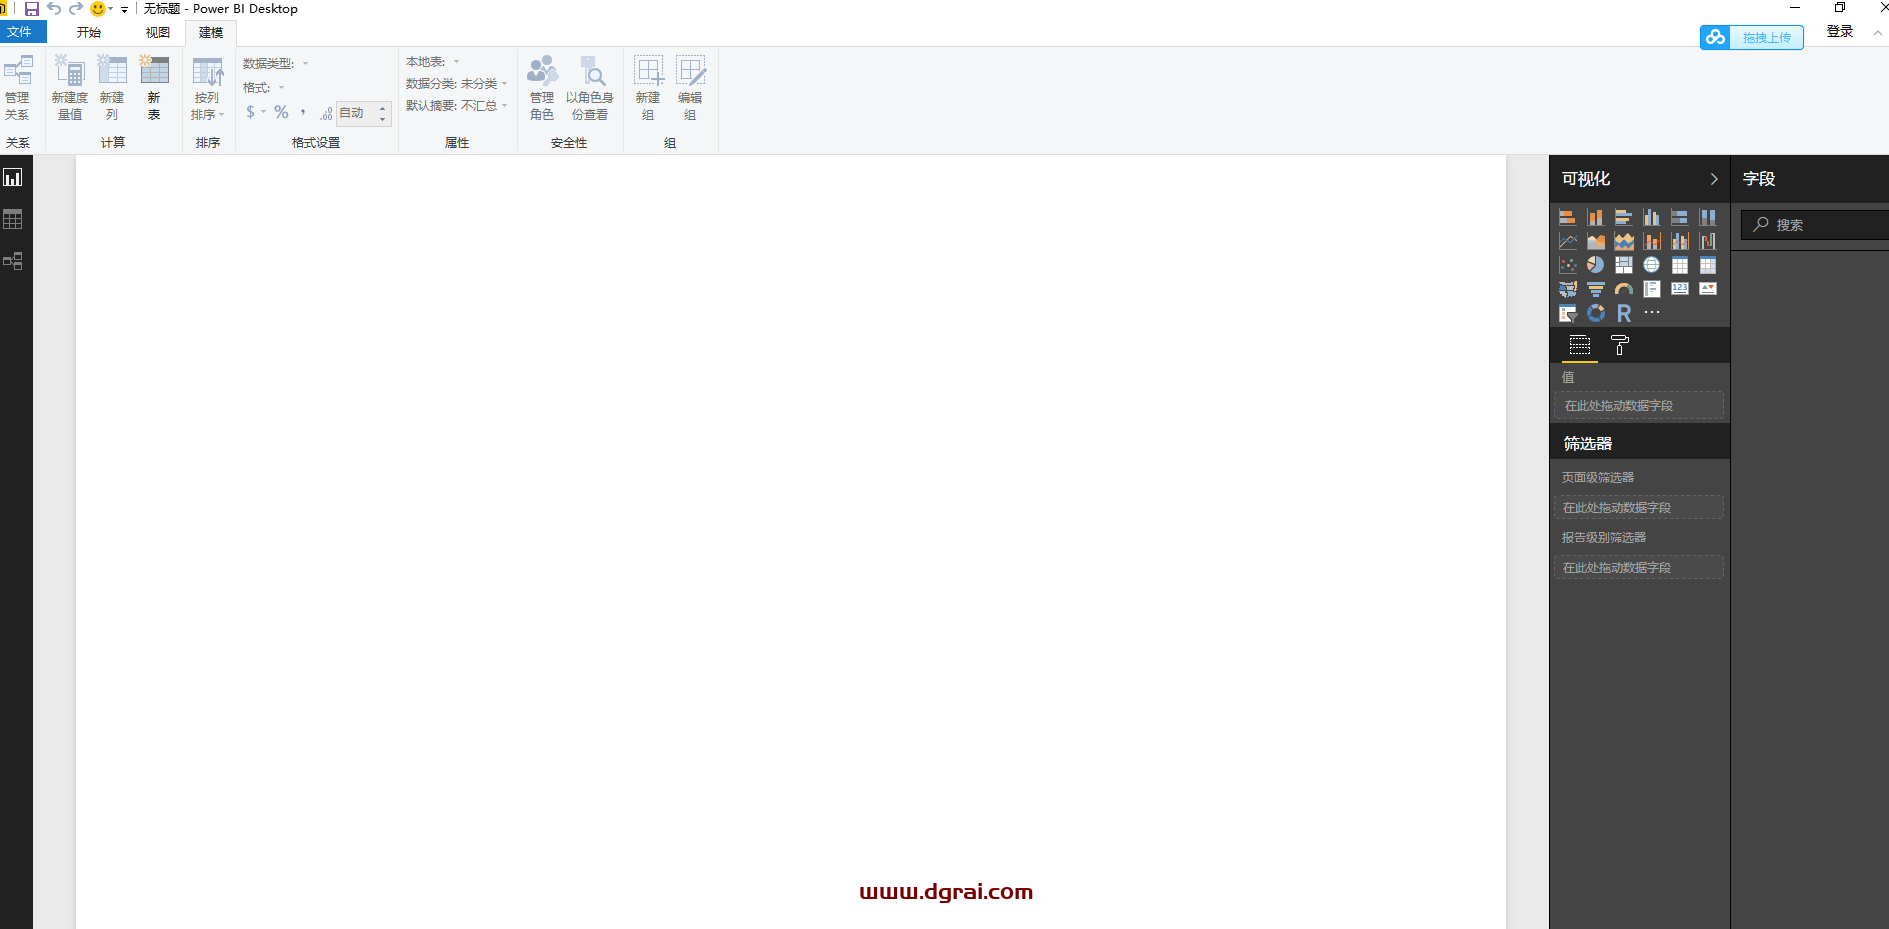
Task: Open the 文件 menu
Action: (22, 32)
